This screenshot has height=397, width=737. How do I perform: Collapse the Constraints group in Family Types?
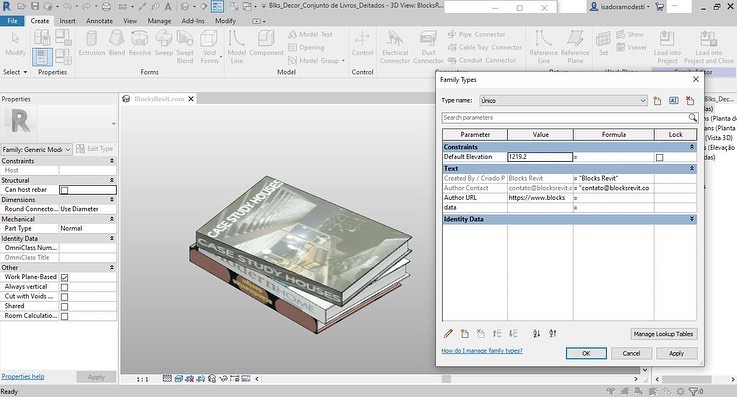tap(691, 147)
